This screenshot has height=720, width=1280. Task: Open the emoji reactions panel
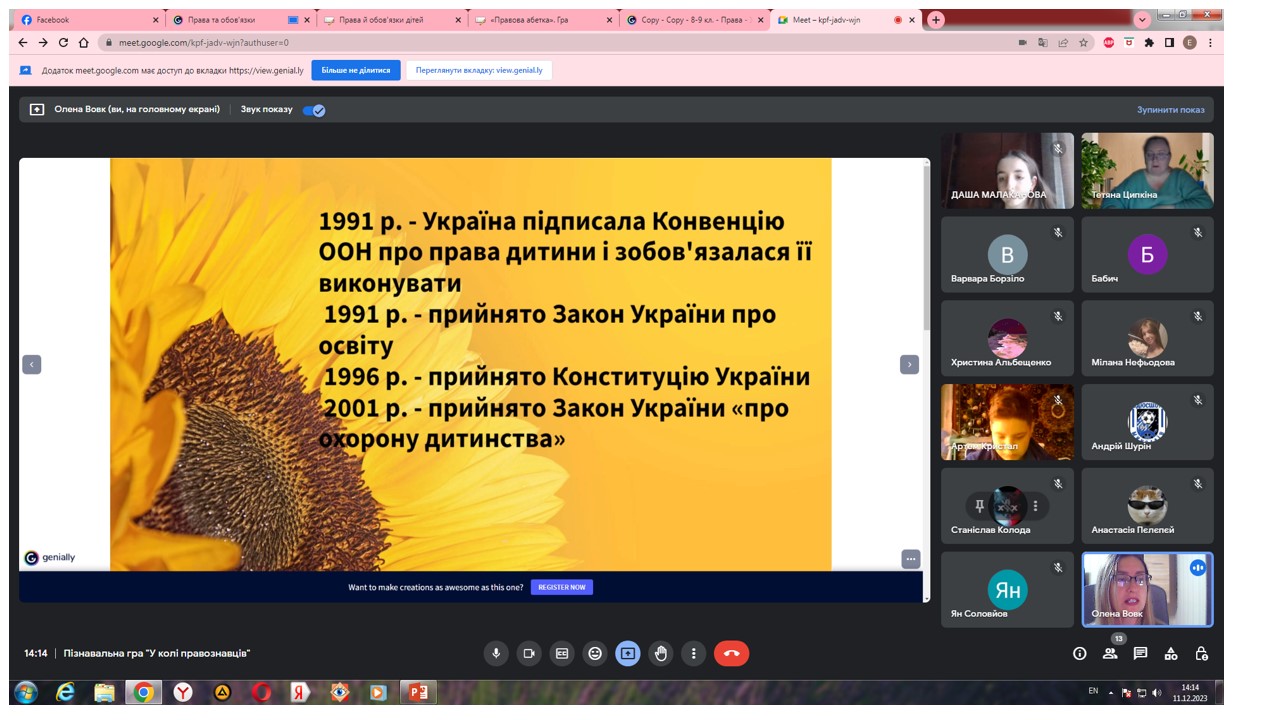[595, 653]
